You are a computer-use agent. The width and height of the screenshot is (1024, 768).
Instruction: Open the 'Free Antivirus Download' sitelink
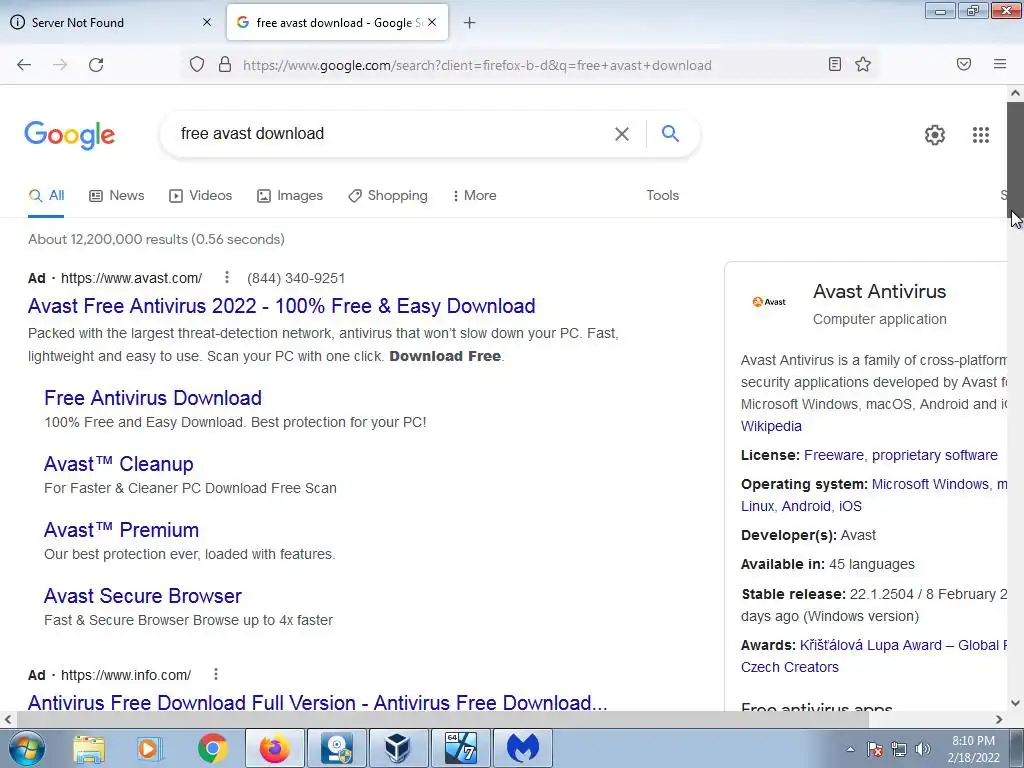(x=153, y=398)
